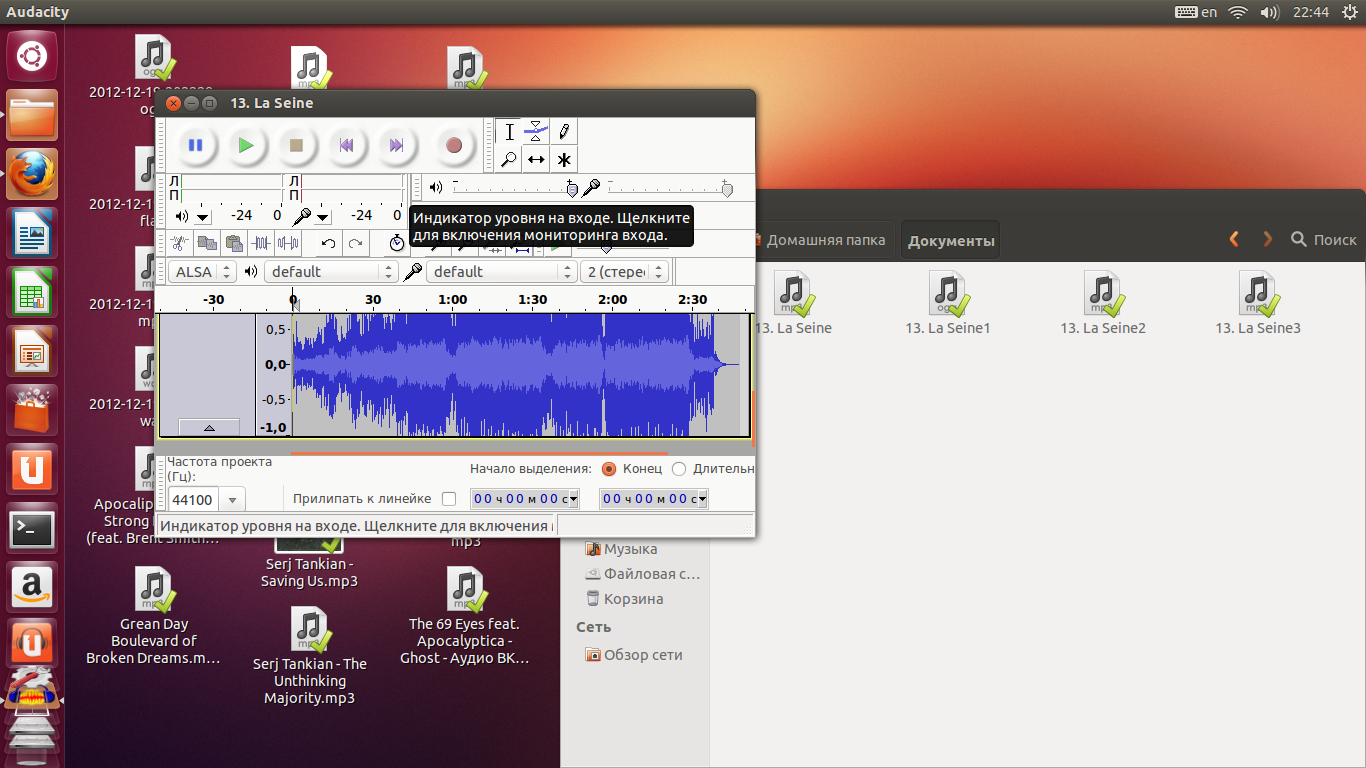Start playback with the green Play button

[246, 146]
